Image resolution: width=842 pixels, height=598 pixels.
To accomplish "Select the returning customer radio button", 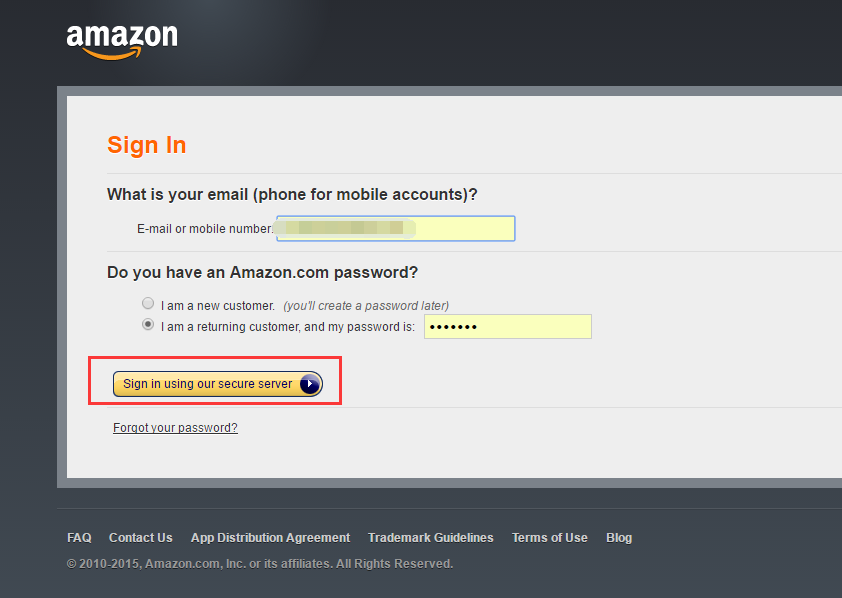I will point(148,325).
